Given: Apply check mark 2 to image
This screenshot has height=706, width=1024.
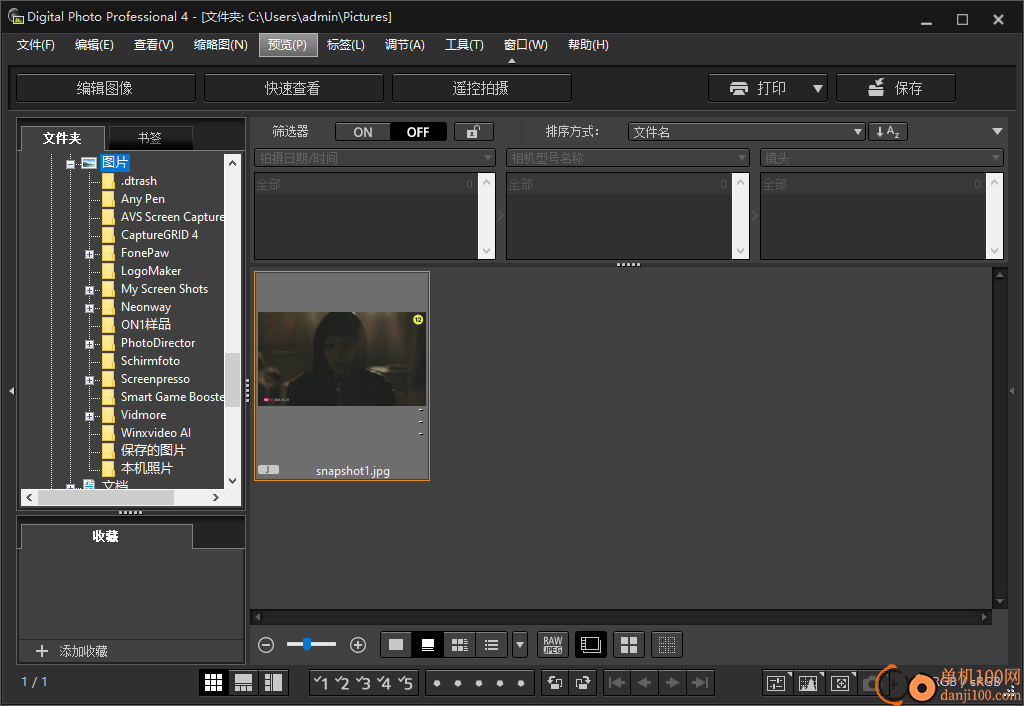Looking at the screenshot, I should click(342, 683).
